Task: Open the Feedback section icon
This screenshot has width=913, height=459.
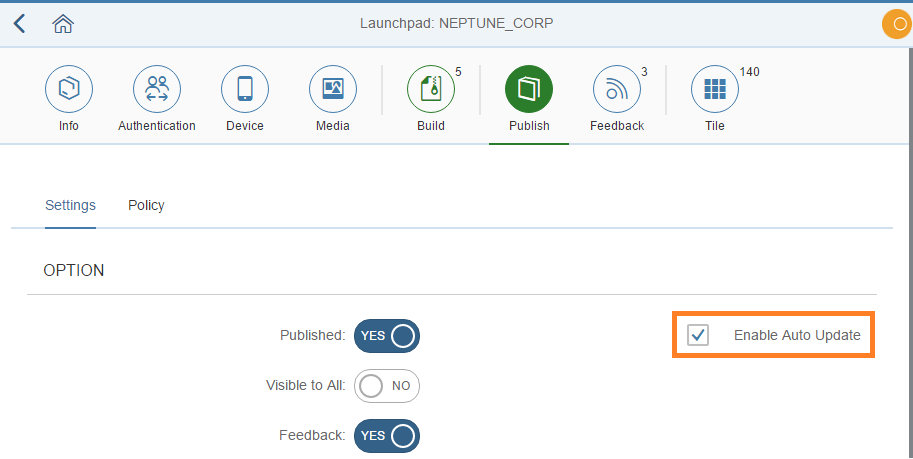Action: point(617,90)
